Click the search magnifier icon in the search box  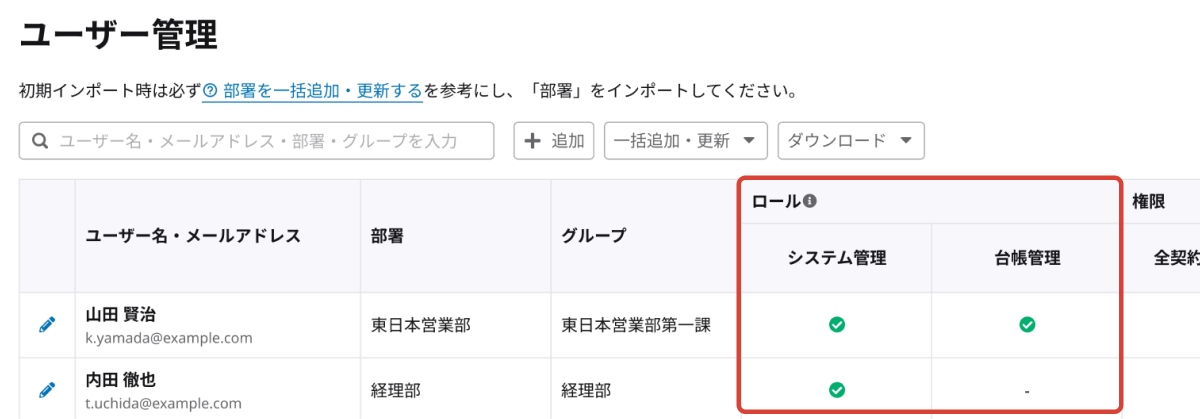pos(40,141)
